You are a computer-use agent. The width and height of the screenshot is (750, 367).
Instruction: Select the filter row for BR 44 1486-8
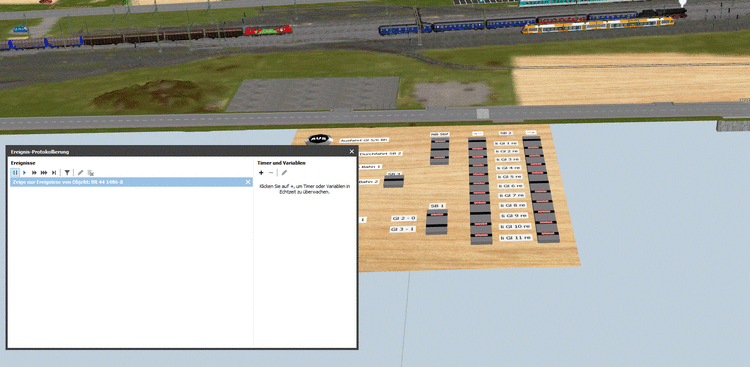(x=131, y=182)
